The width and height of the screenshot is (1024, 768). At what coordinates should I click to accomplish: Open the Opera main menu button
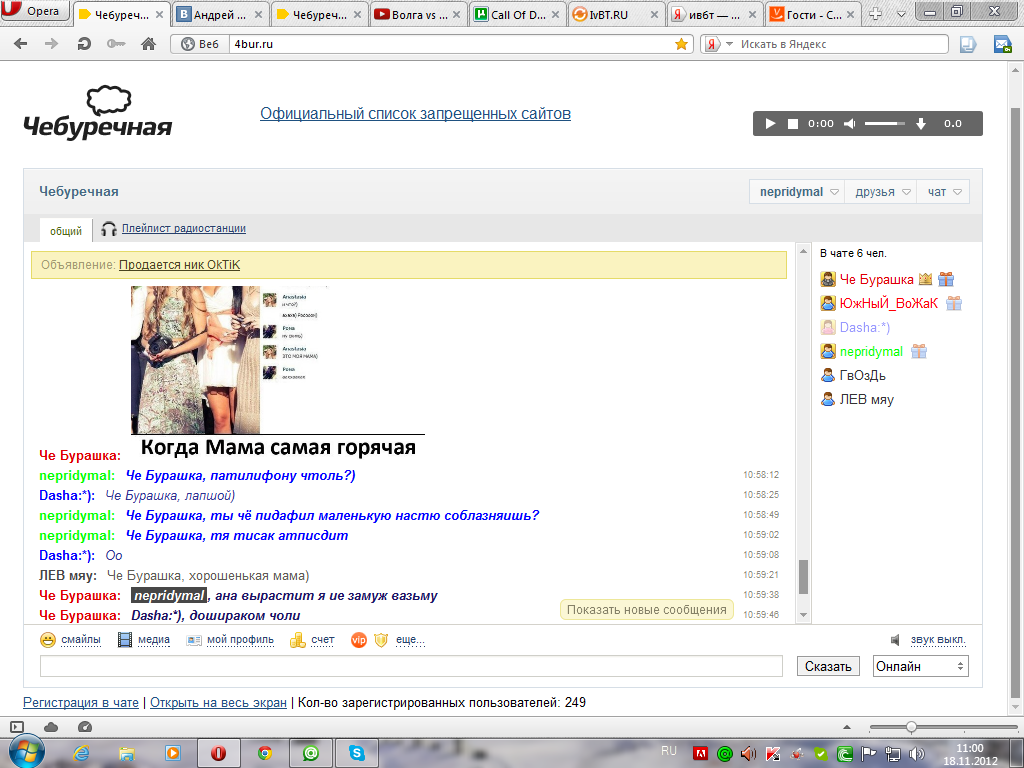[x=34, y=10]
